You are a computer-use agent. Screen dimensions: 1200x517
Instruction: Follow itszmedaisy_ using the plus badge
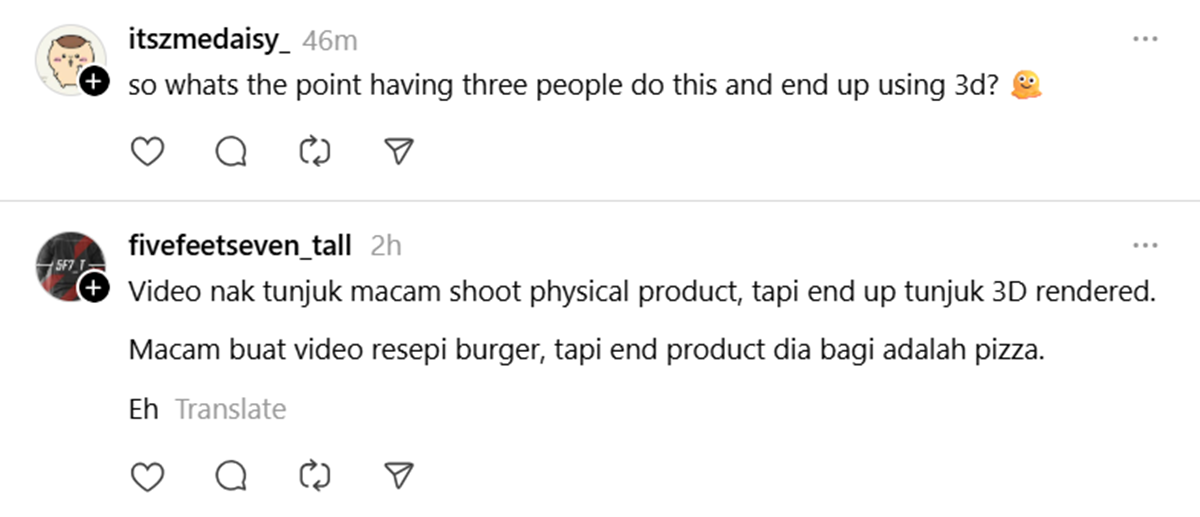(94, 82)
